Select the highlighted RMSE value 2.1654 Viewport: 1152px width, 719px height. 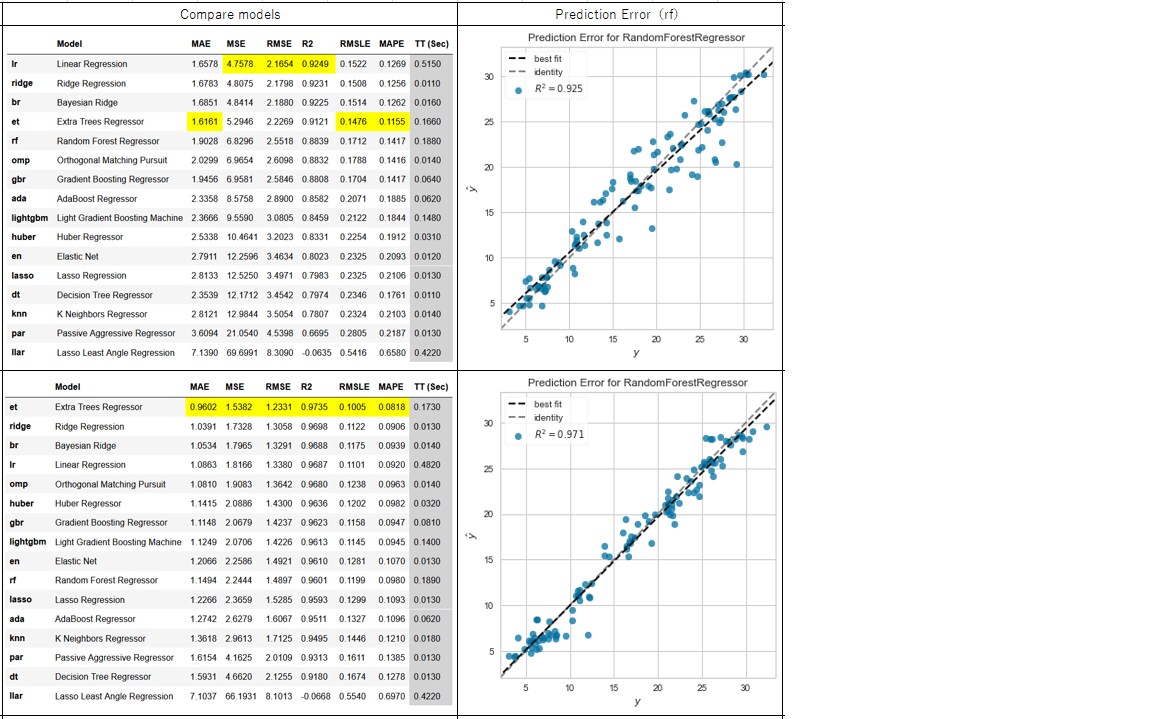pos(279,64)
